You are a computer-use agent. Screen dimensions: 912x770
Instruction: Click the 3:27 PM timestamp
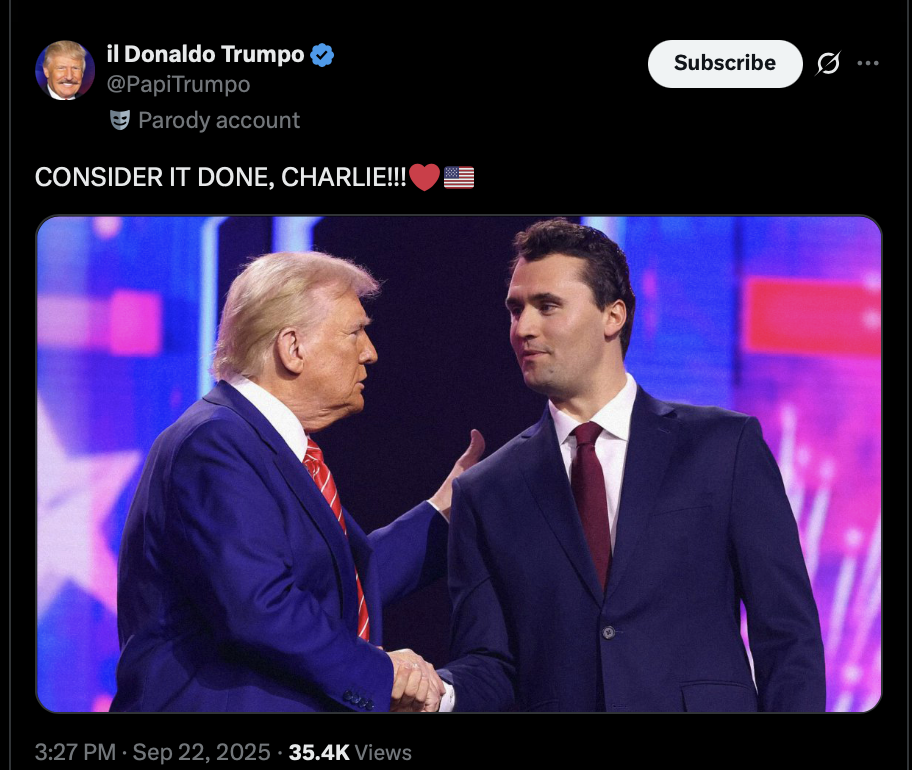click(75, 752)
